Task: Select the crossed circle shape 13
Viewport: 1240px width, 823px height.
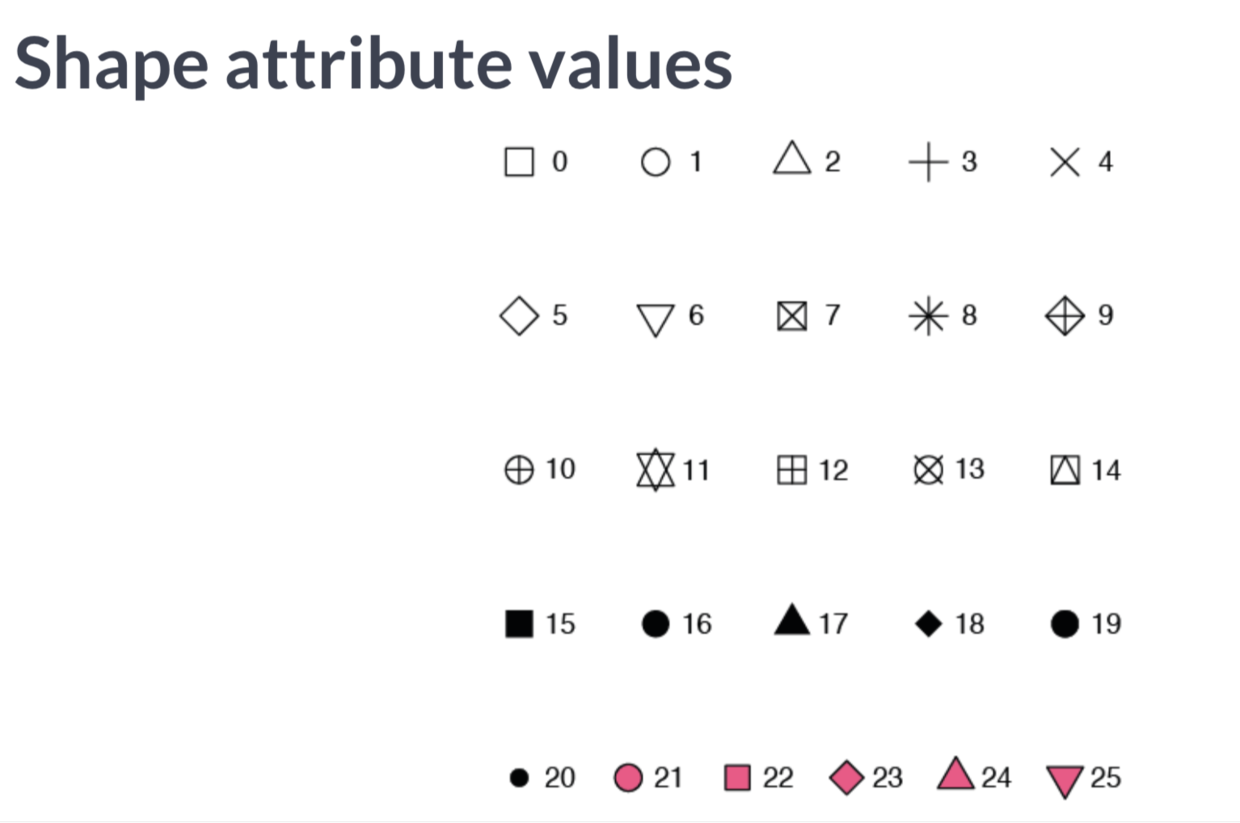Action: pyautogui.click(x=928, y=470)
